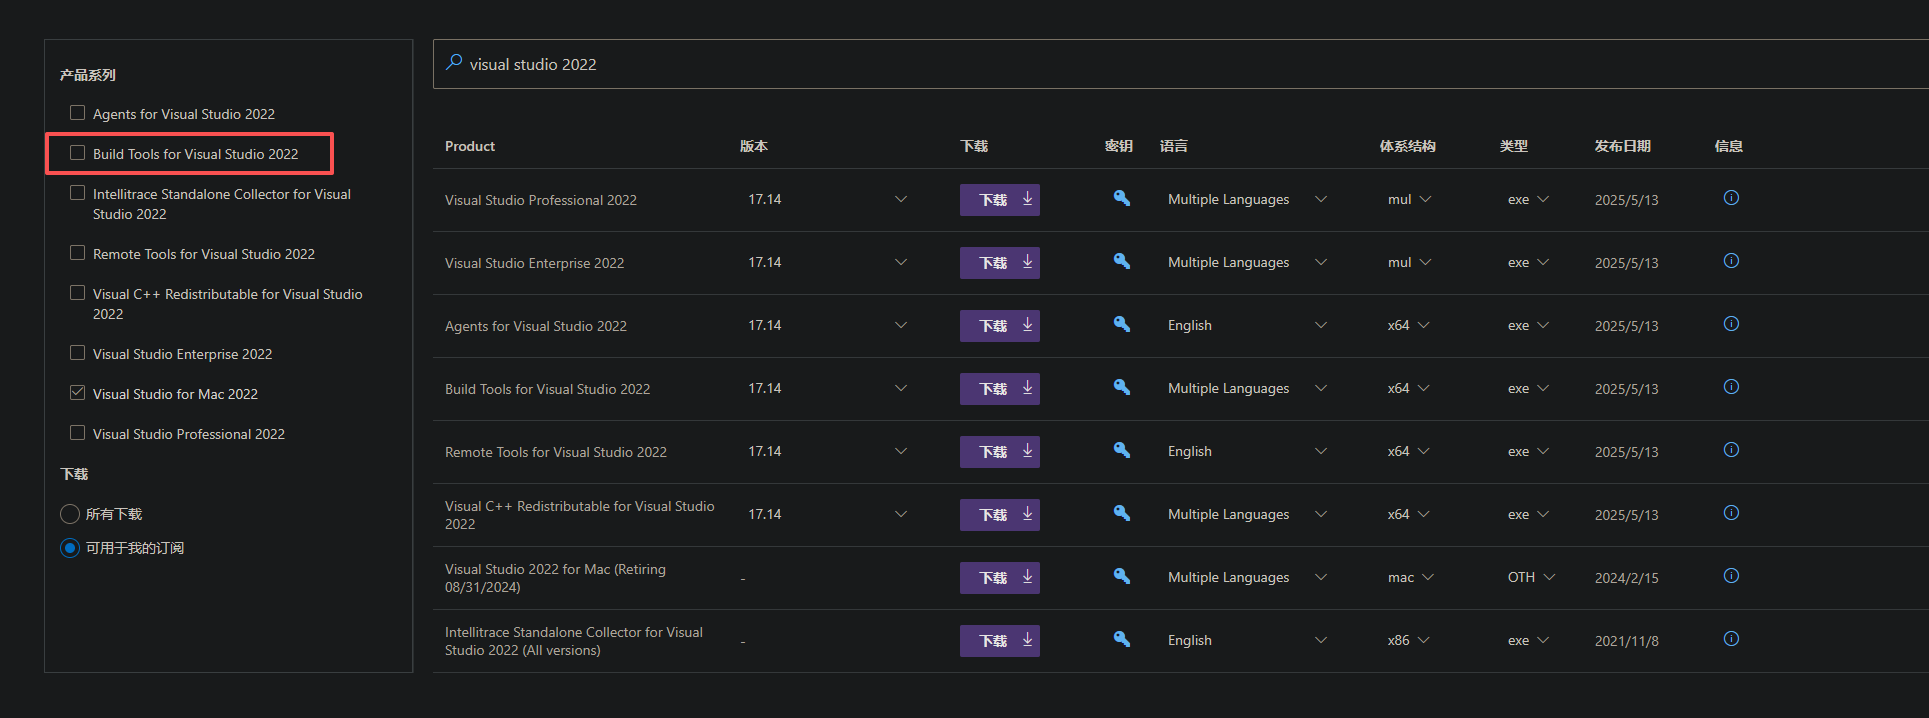Download Visual C++ Redistributable for Visual Studio 2022
The width and height of the screenshot is (1929, 718).
(x=1000, y=515)
